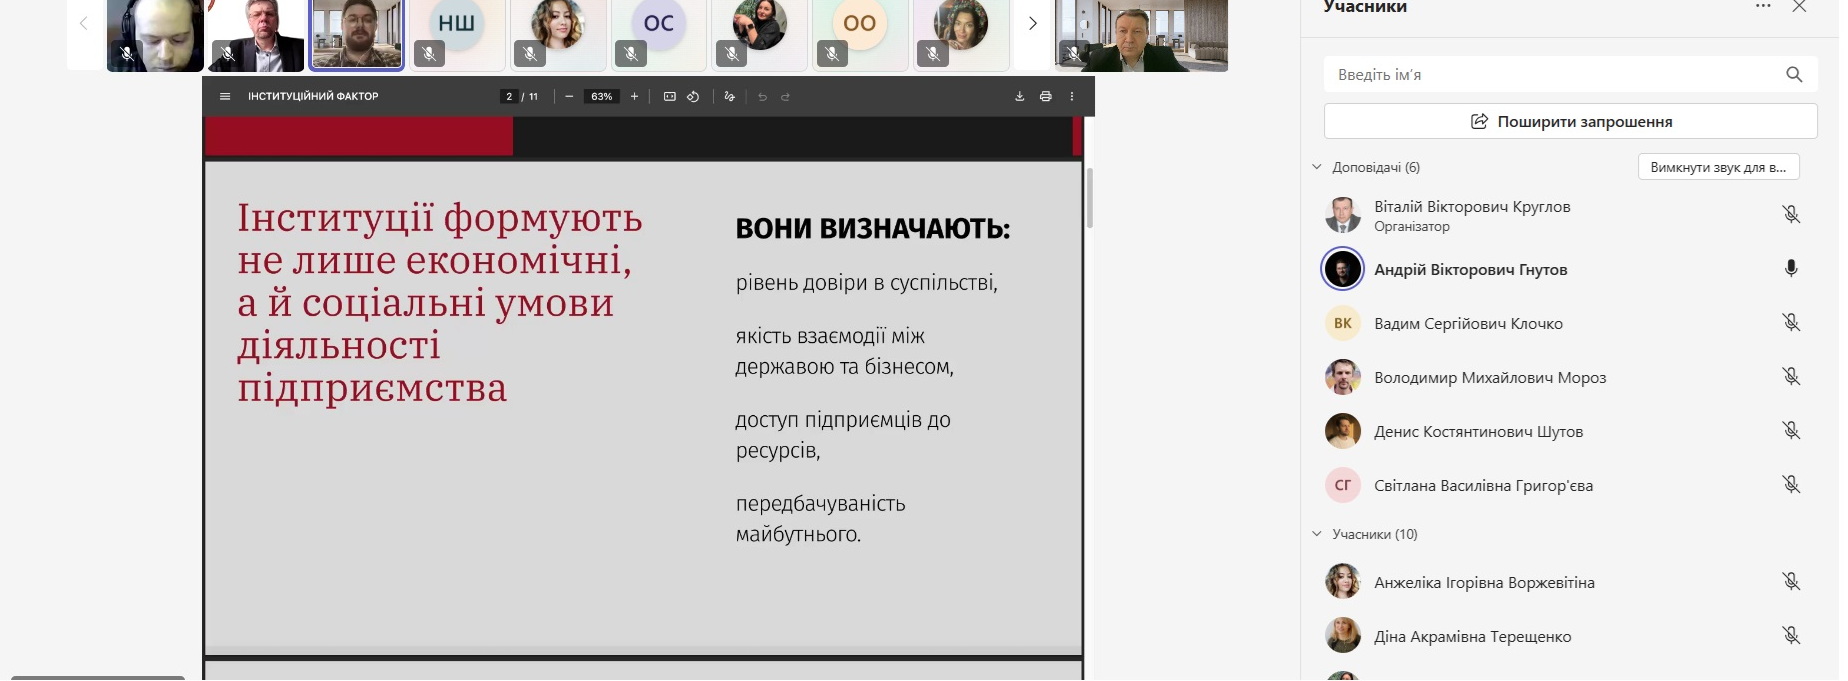Click the ВК avatar of Вадим Клочко
This screenshot has height=681, width=1848.
click(1343, 323)
